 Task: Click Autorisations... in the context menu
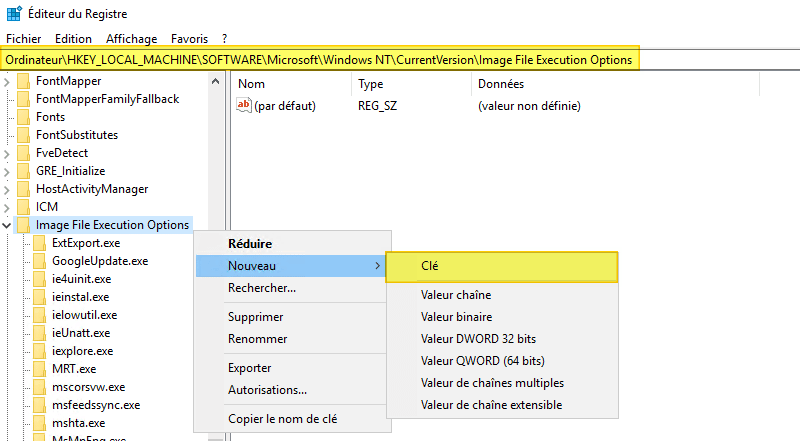click(x=267, y=389)
